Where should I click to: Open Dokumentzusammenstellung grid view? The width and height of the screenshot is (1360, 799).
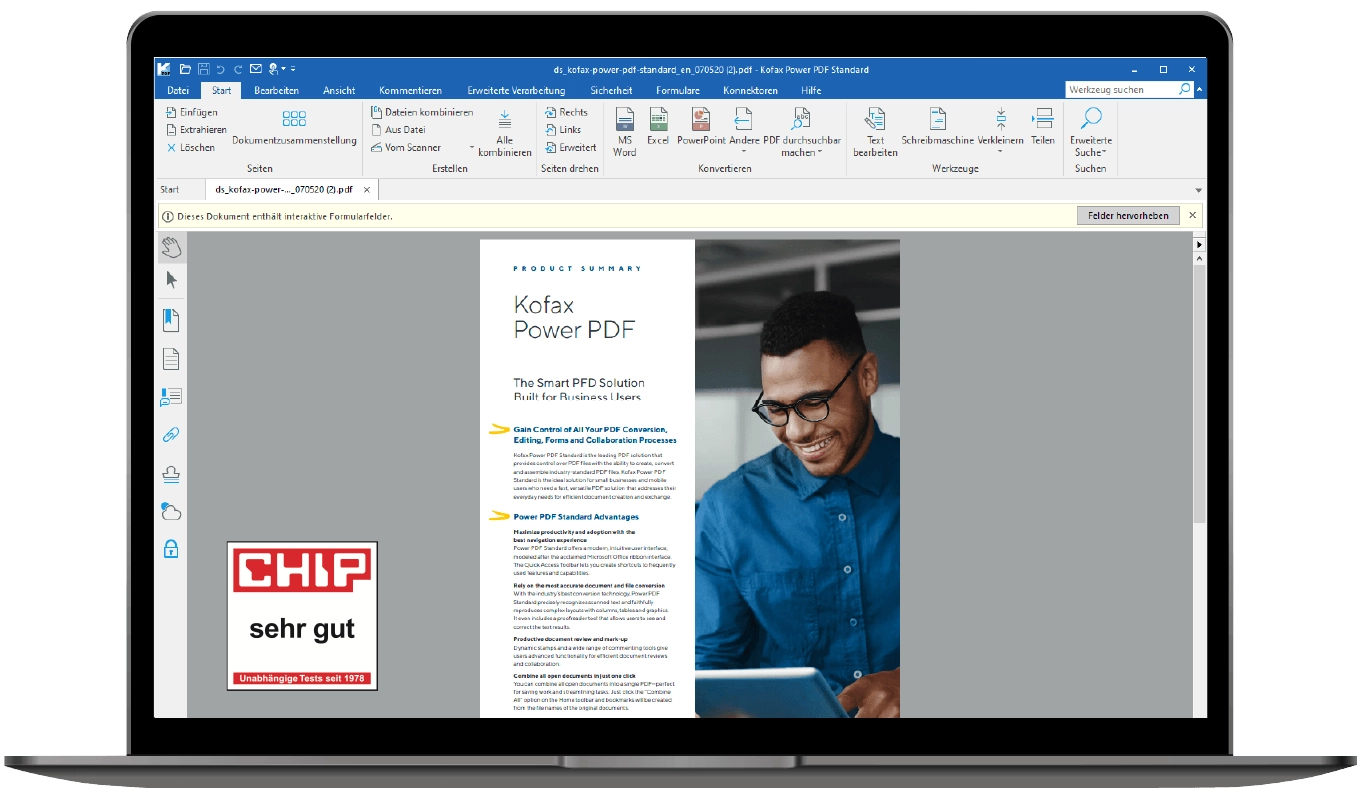[294, 128]
